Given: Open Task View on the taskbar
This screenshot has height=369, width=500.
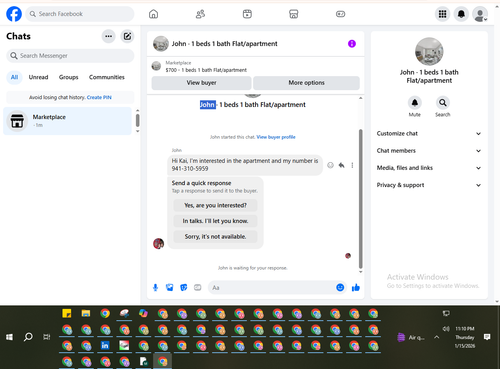Looking at the screenshot, I should (47, 337).
